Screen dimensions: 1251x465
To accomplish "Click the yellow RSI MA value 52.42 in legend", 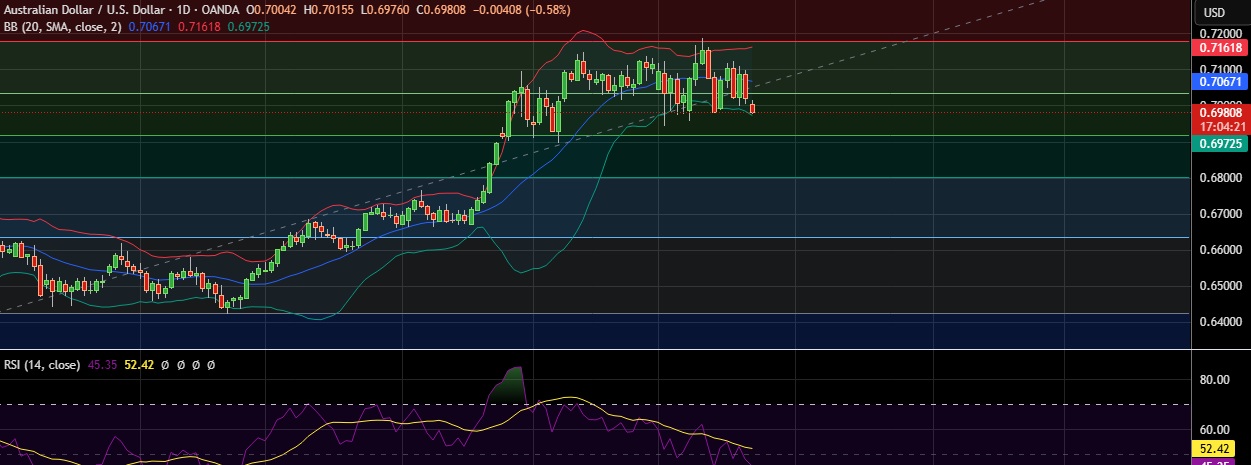I will [x=138, y=365].
